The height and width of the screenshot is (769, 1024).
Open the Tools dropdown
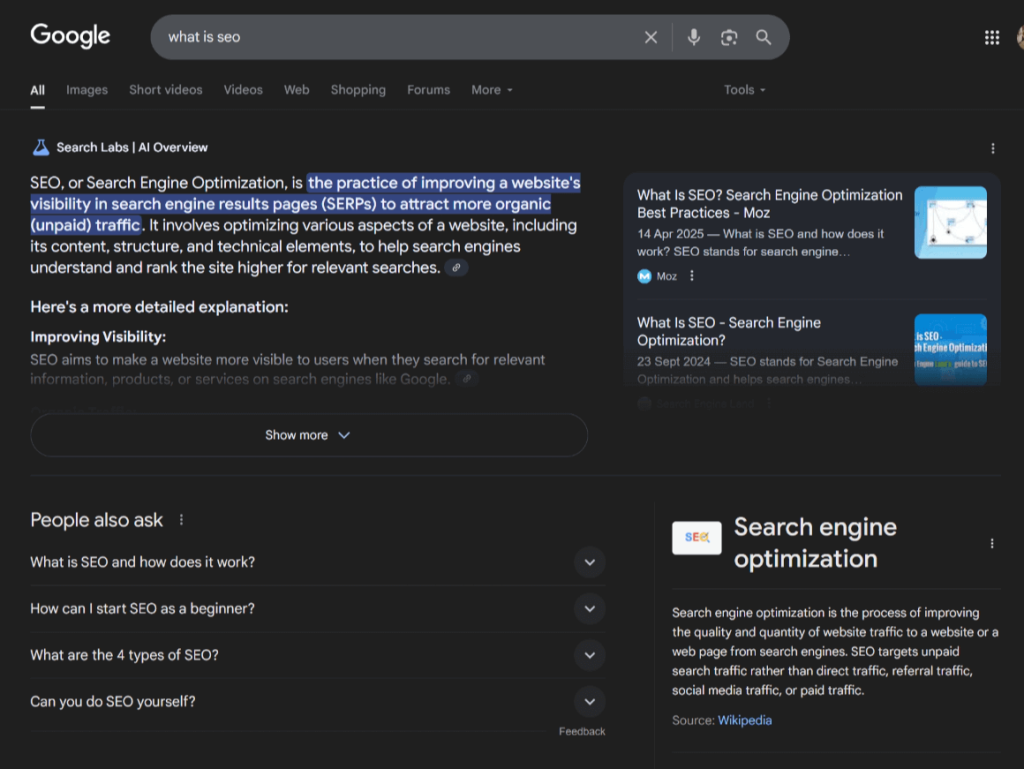click(x=744, y=90)
